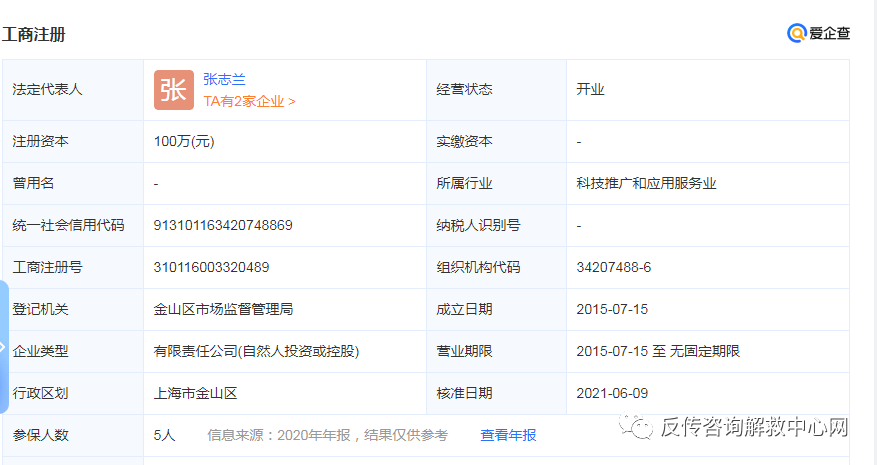Click the 法定代表人 label cell
This screenshot has height=465, width=877.
pos(73,90)
